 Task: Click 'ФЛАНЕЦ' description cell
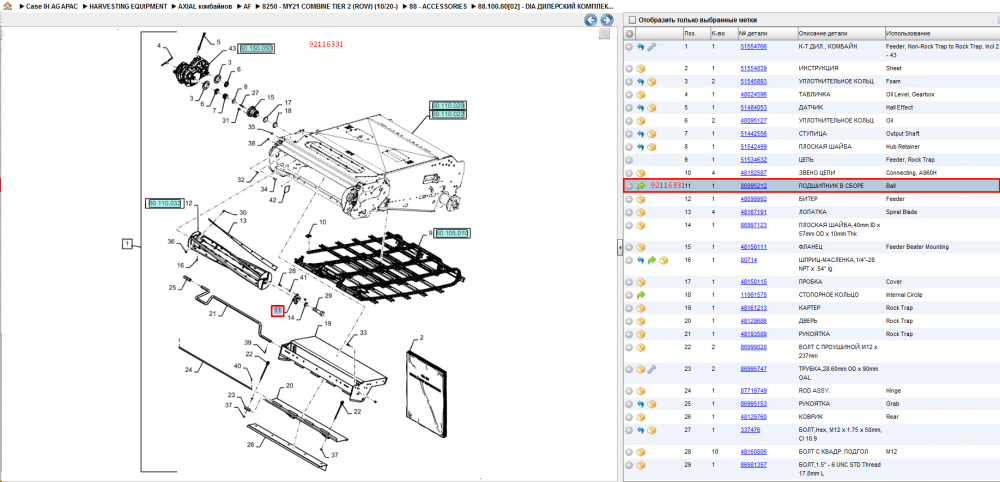pyautogui.click(x=811, y=247)
